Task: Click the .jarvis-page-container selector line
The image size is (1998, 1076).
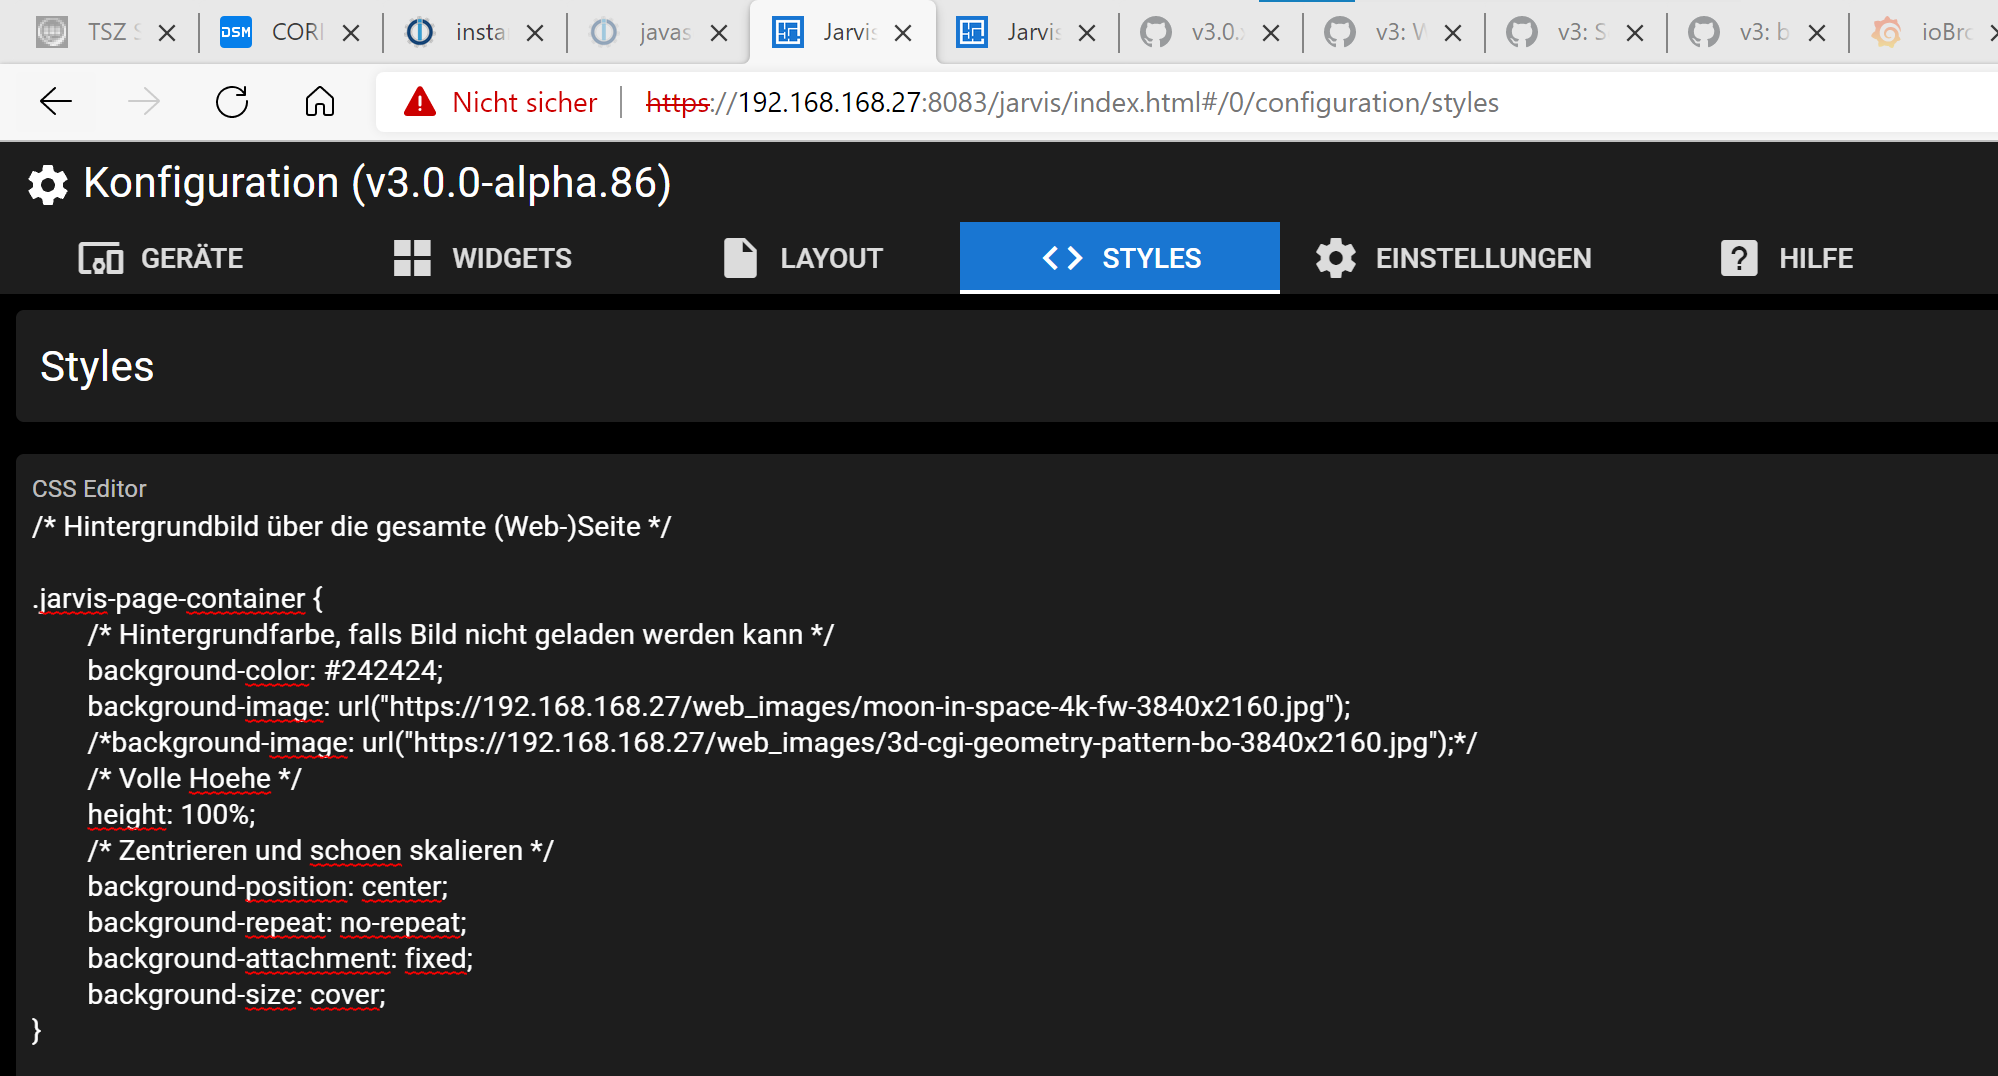Action: [177, 598]
